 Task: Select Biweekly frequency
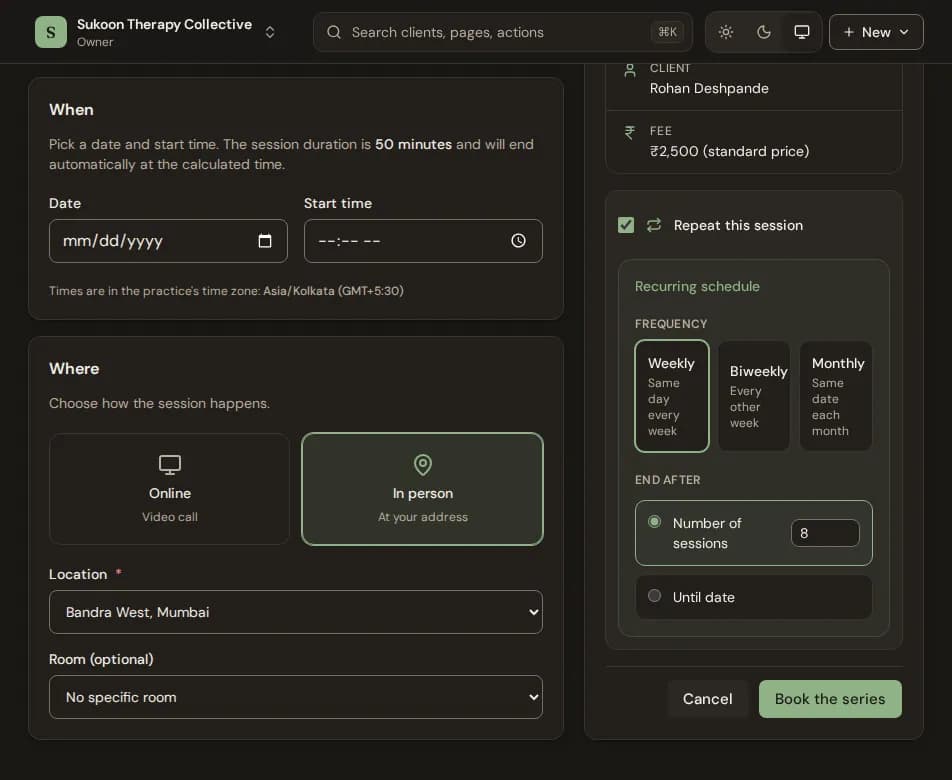(754, 396)
